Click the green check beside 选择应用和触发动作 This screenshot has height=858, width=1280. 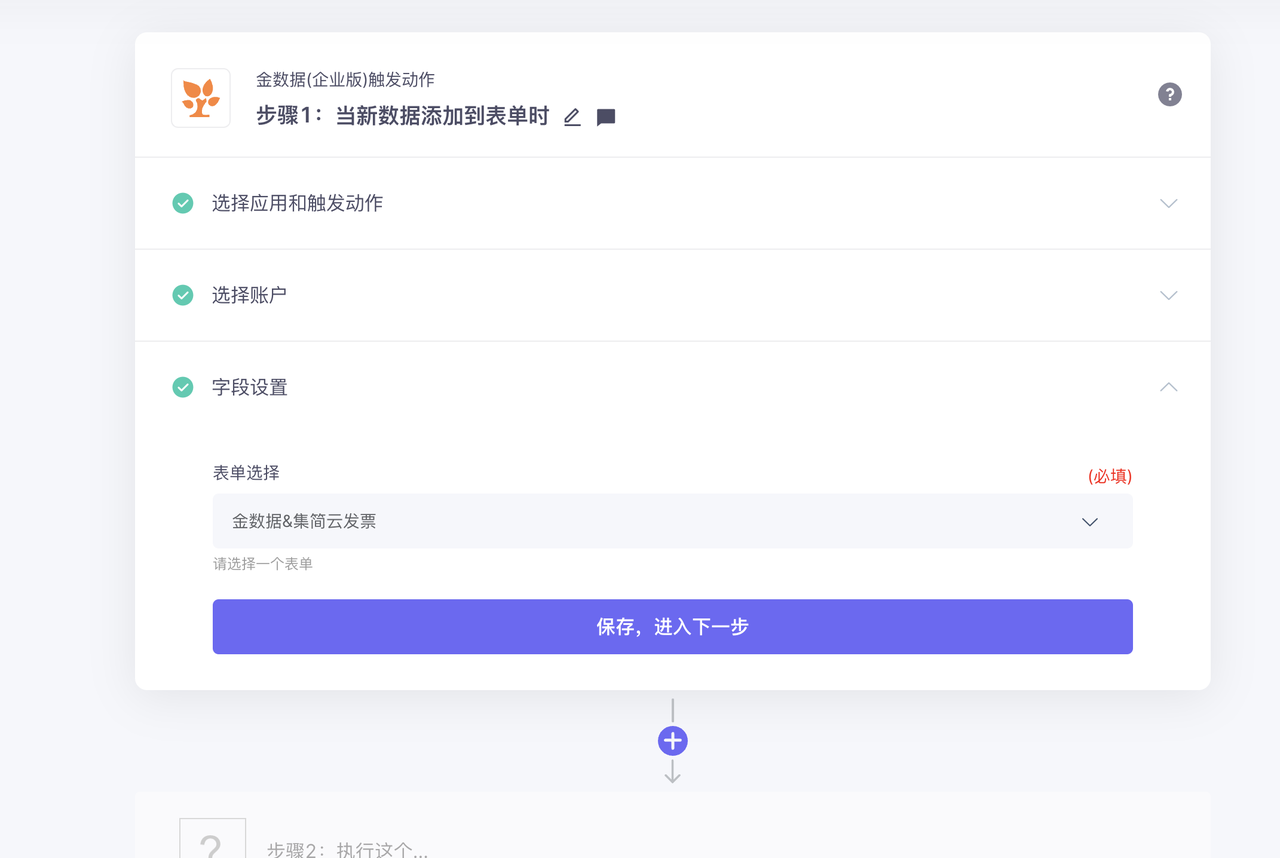(x=183, y=203)
